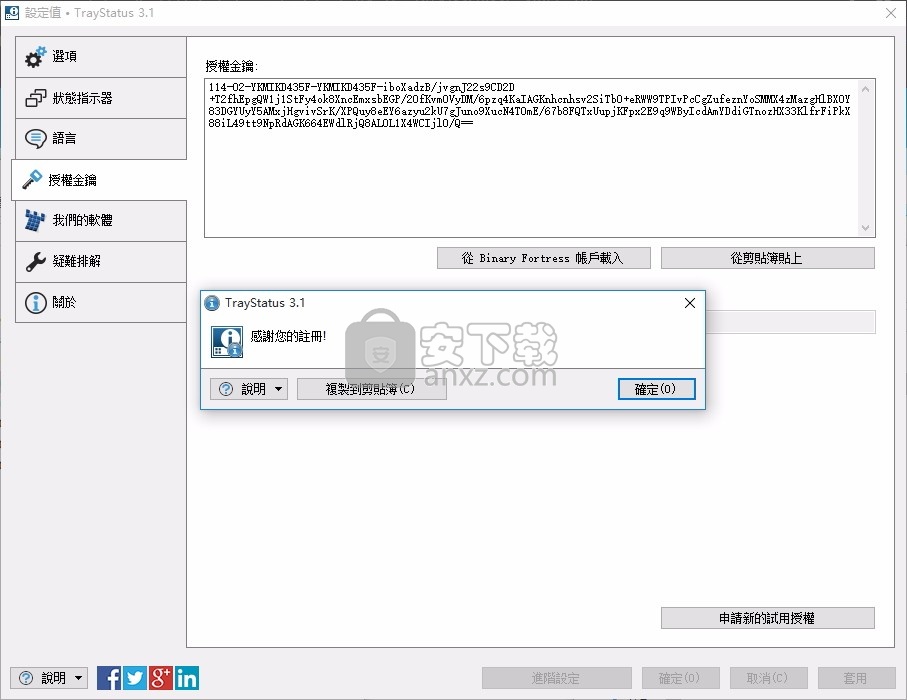Click the TrayStatus info icon in dialog

click(227, 342)
